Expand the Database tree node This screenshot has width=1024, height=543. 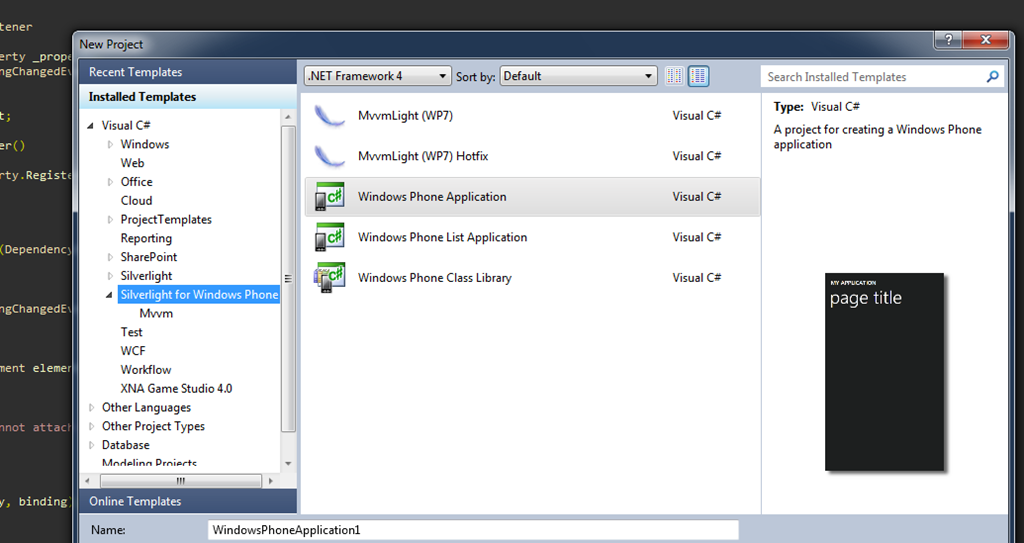tap(91, 446)
